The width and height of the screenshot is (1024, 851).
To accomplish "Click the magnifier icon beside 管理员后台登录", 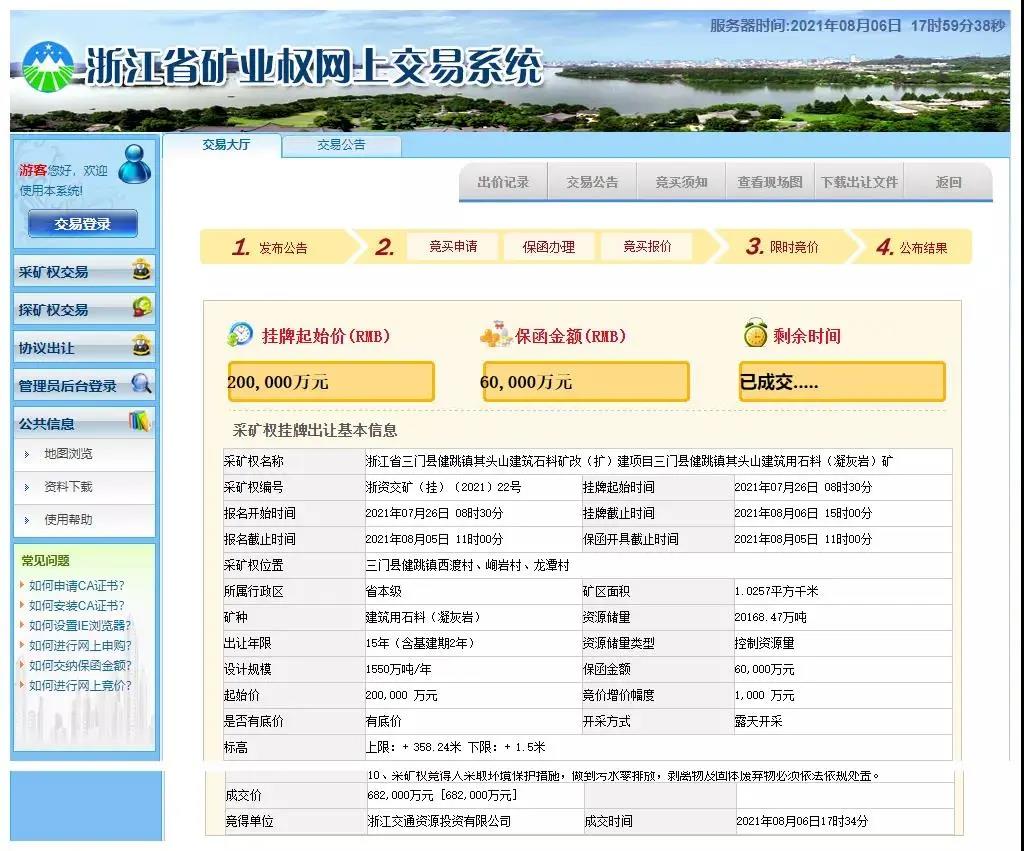I will 142,384.
